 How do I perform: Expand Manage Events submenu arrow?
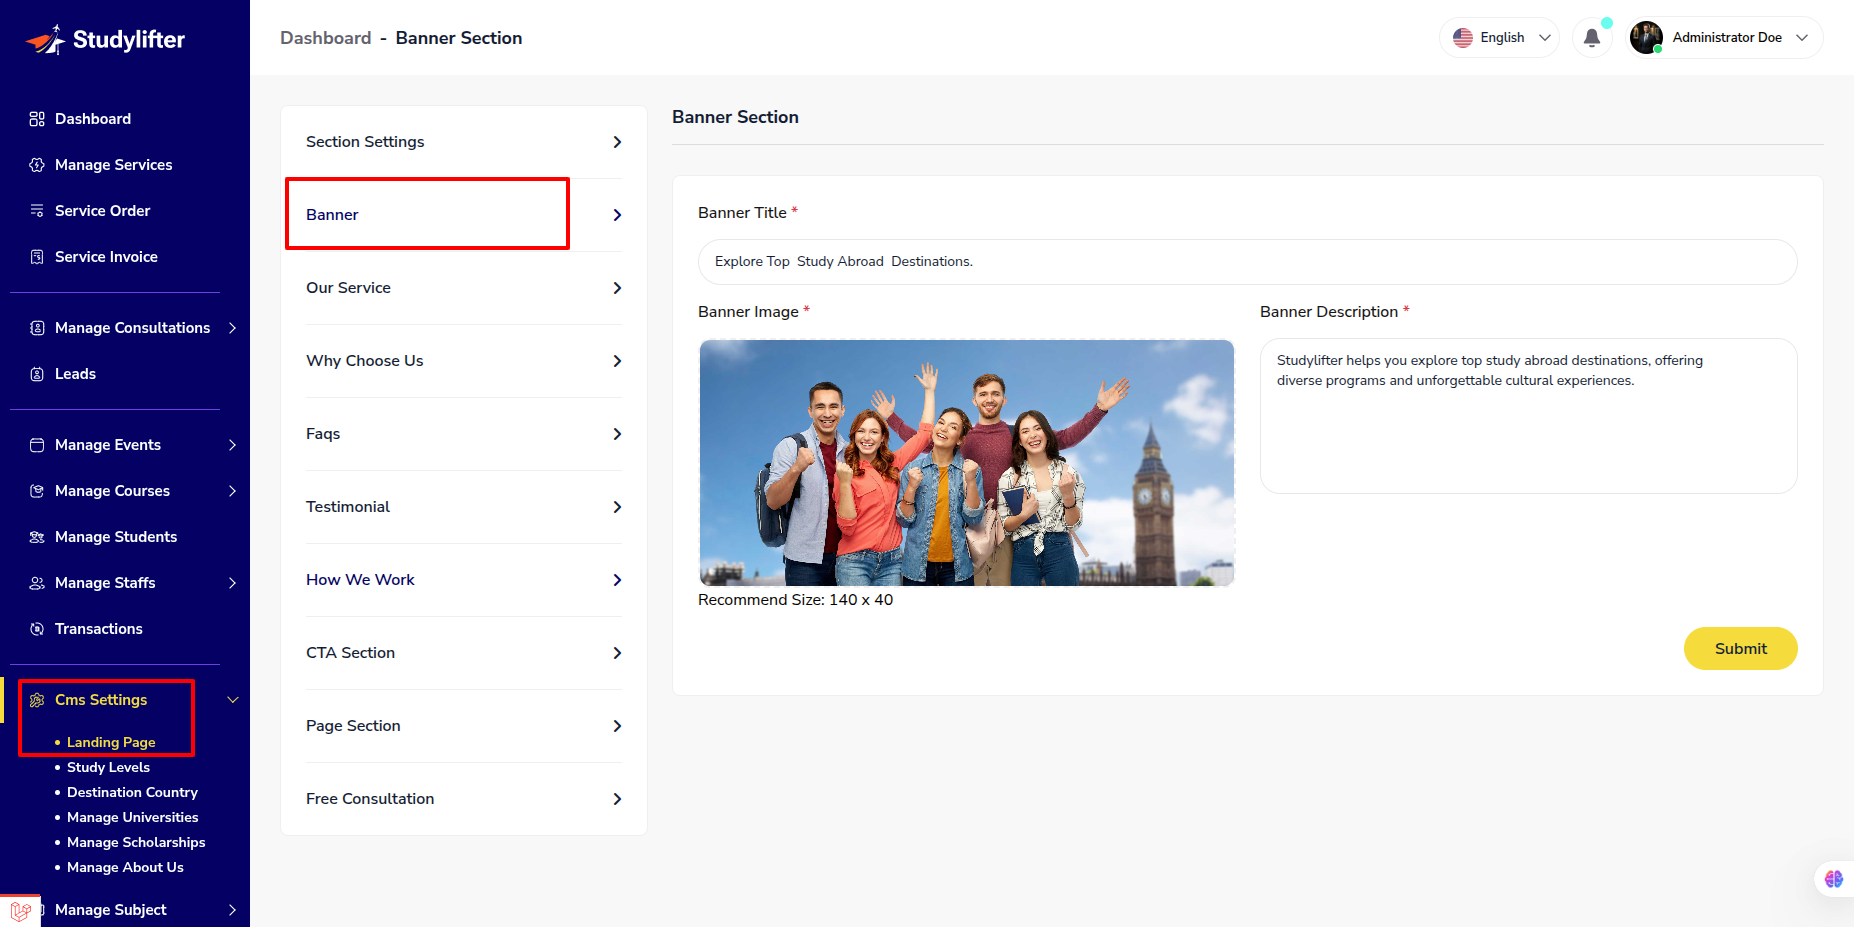(232, 445)
